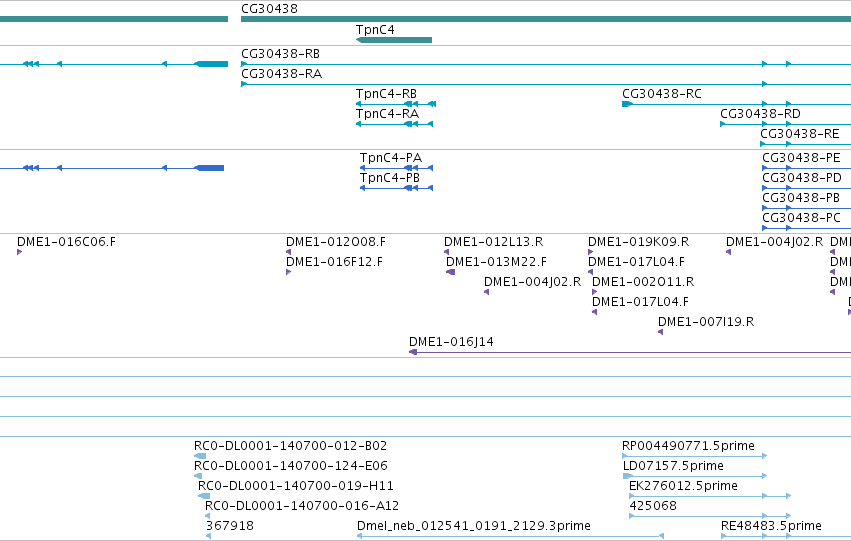Screen dimensions: 851x541
Task: Open the RC0-DL0001-140700-012-B02 EST label
Action: tap(290, 446)
